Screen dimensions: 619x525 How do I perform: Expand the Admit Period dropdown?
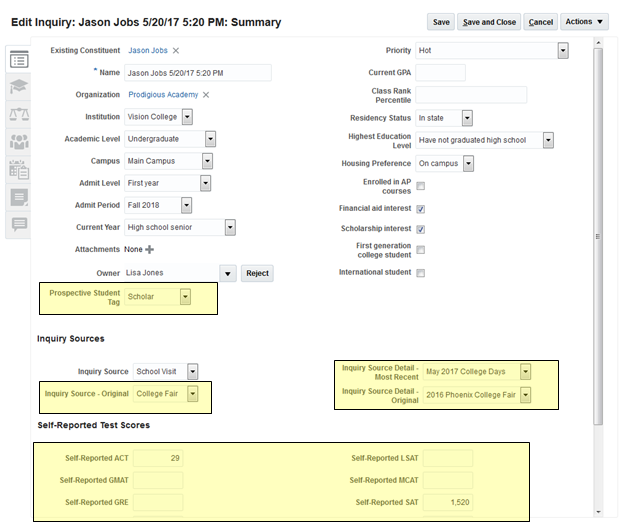(x=186, y=205)
